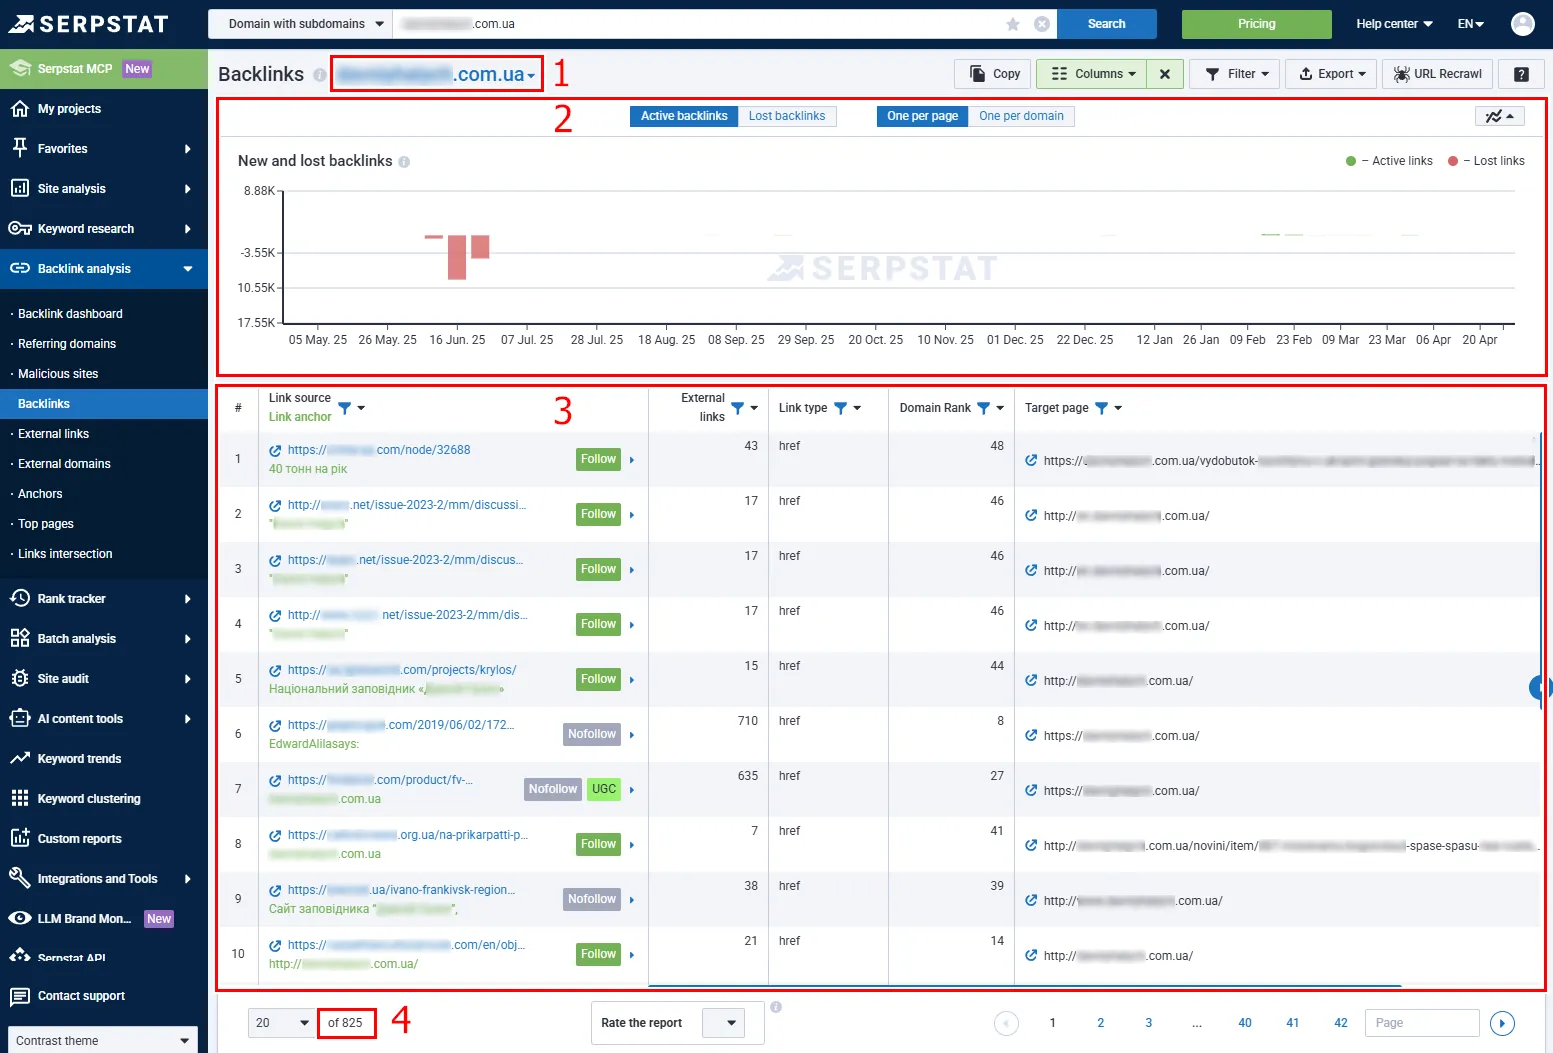The image size is (1553, 1053).
Task: Open Anchors menu item
Action: [40, 494]
